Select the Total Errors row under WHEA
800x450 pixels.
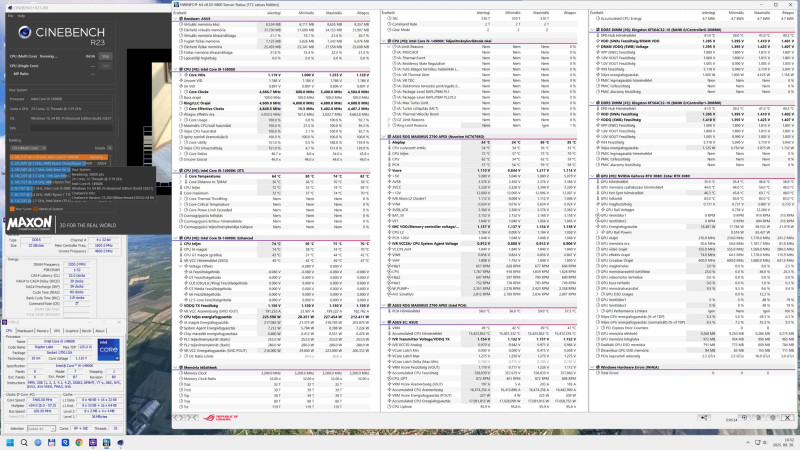click(x=692, y=373)
